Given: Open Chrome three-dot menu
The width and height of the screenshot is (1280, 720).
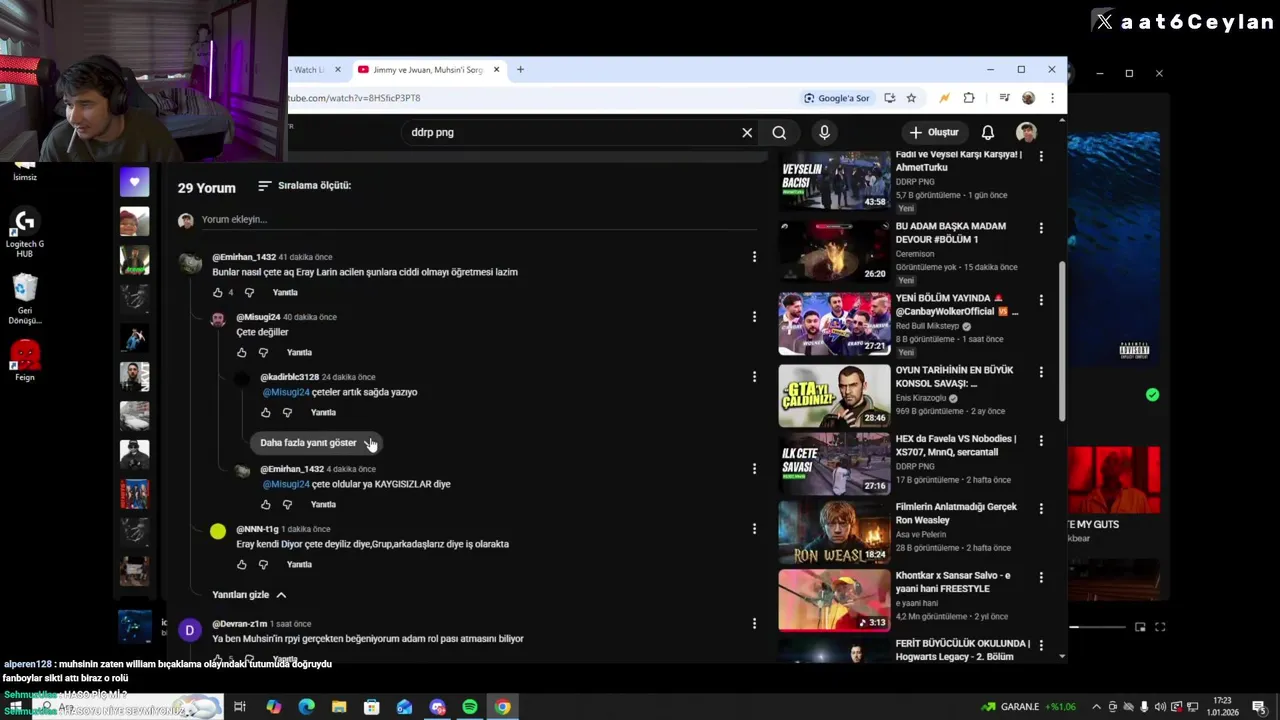Looking at the screenshot, I should pos(1052,98).
